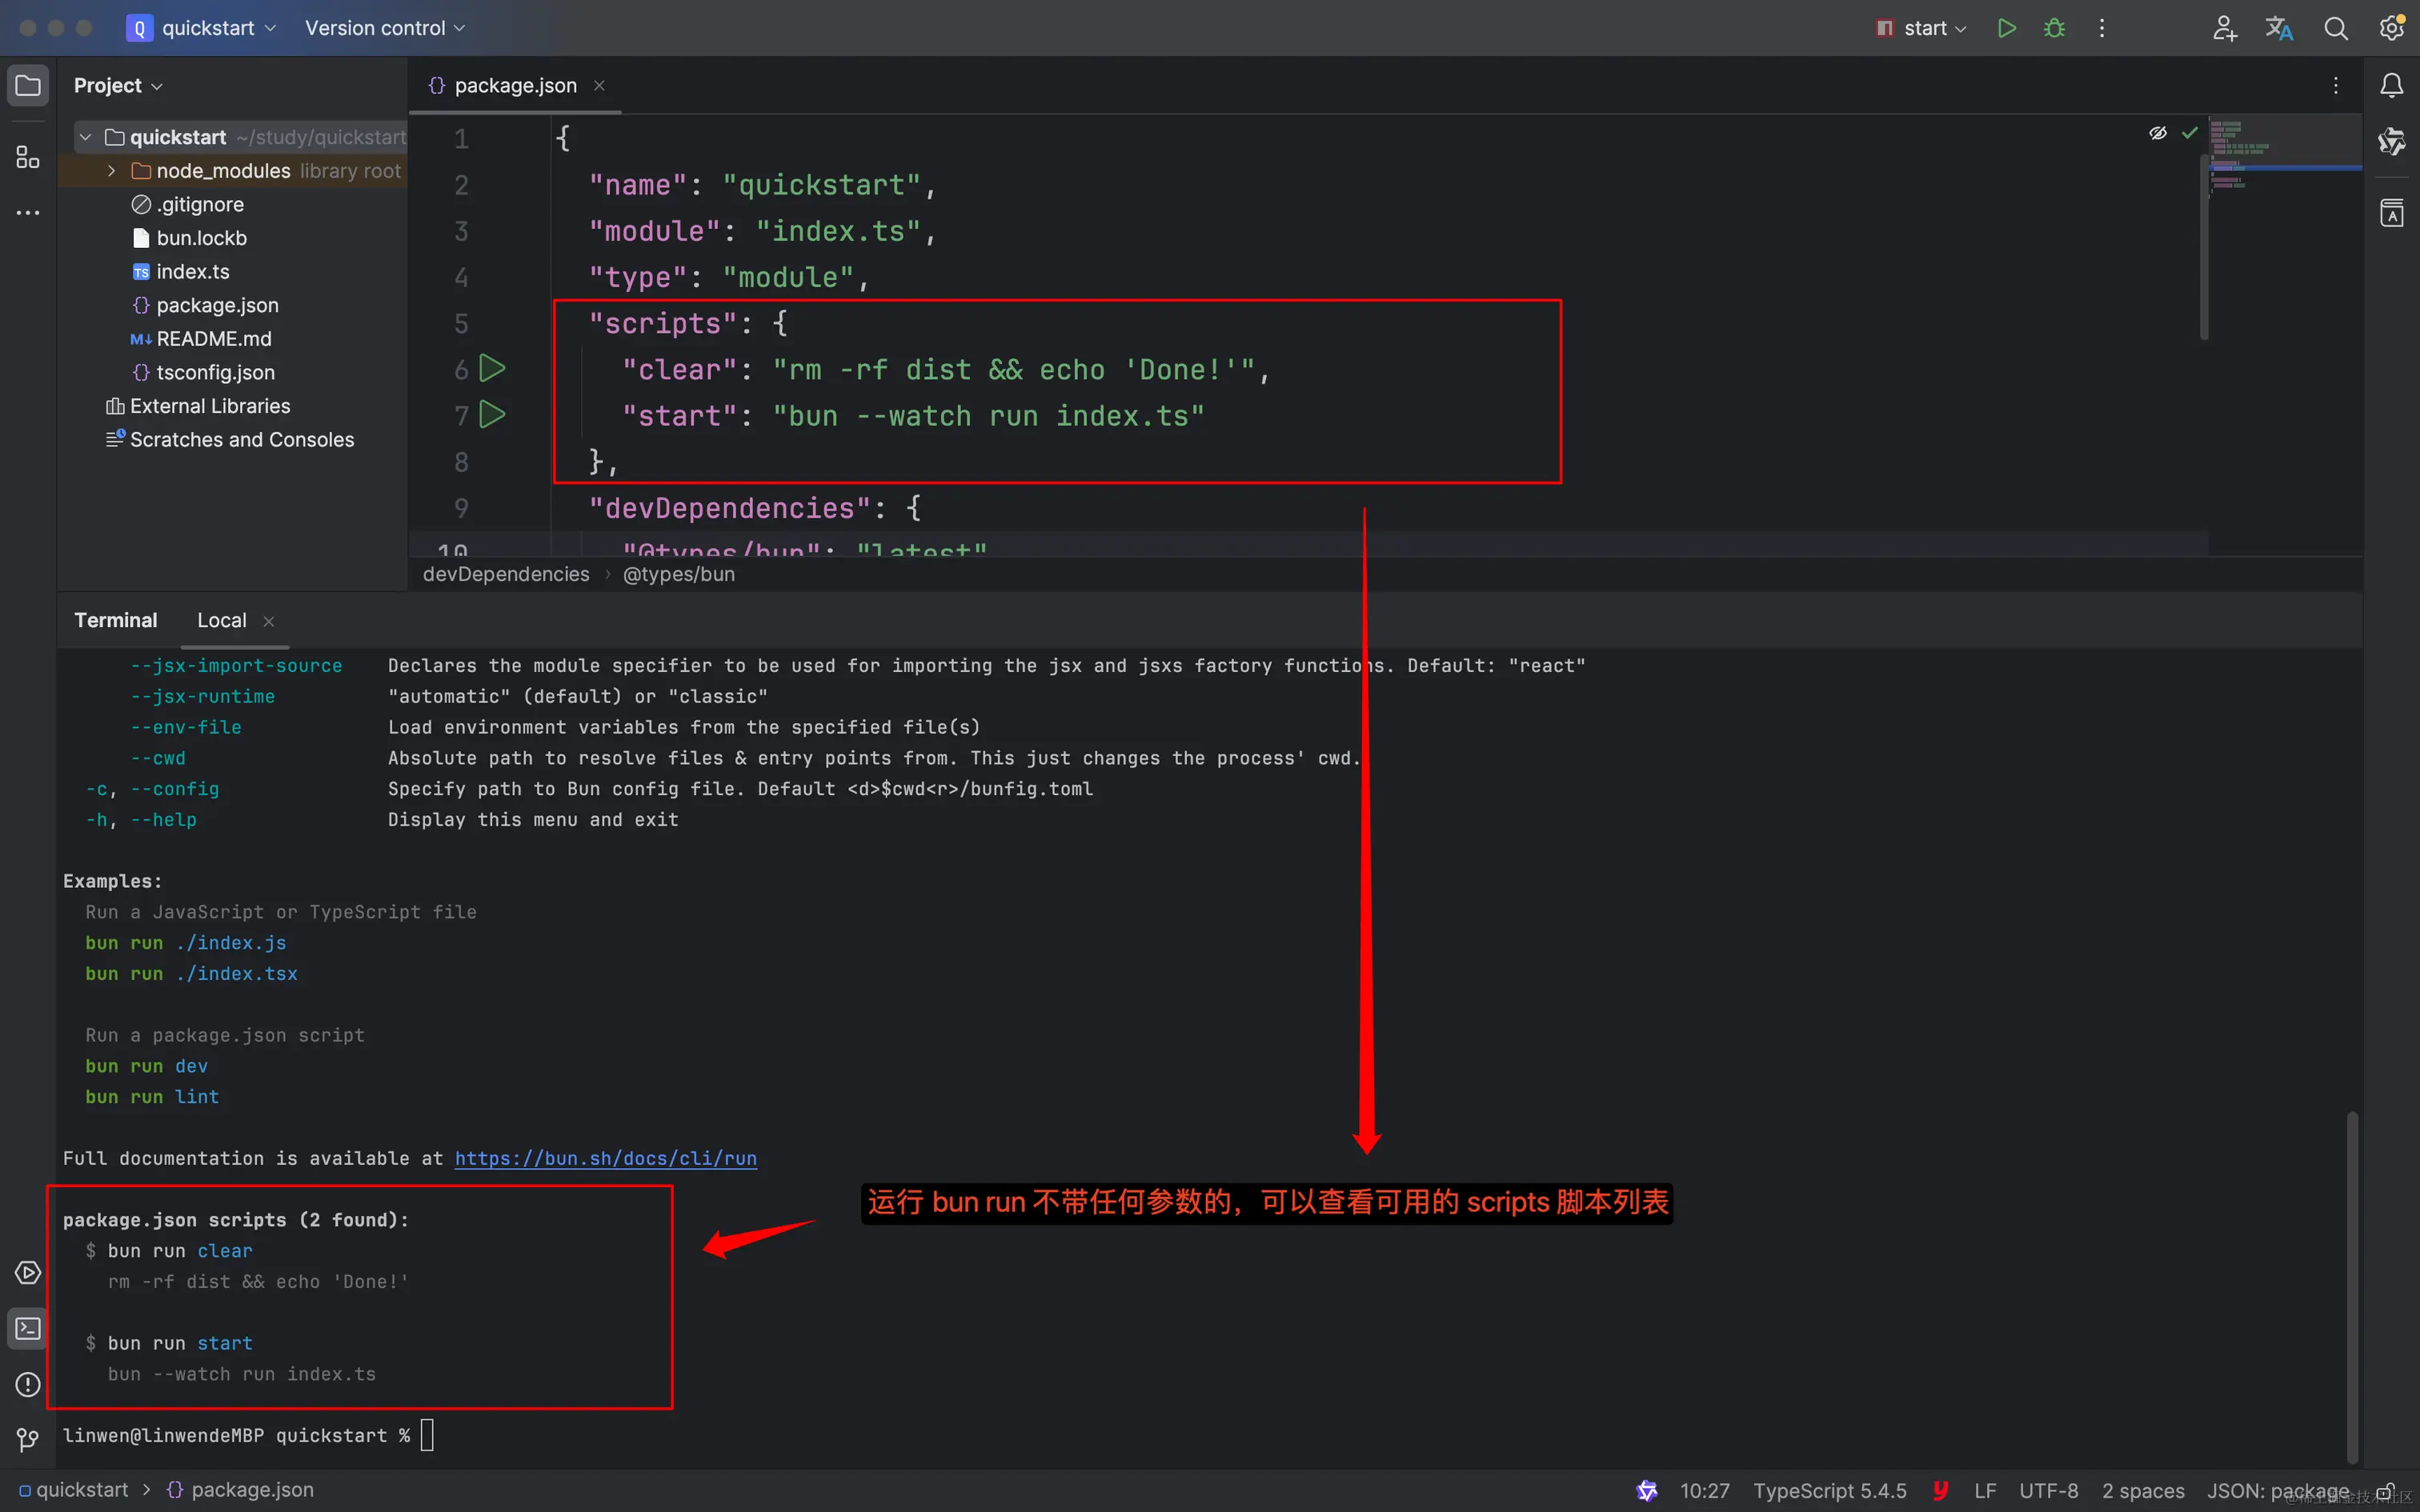Expand the node_modules folder
Screen dimensions: 2420x1512
coord(112,171)
